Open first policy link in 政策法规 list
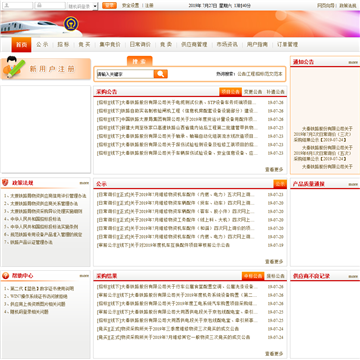The width and height of the screenshot is (360, 360). point(45,196)
